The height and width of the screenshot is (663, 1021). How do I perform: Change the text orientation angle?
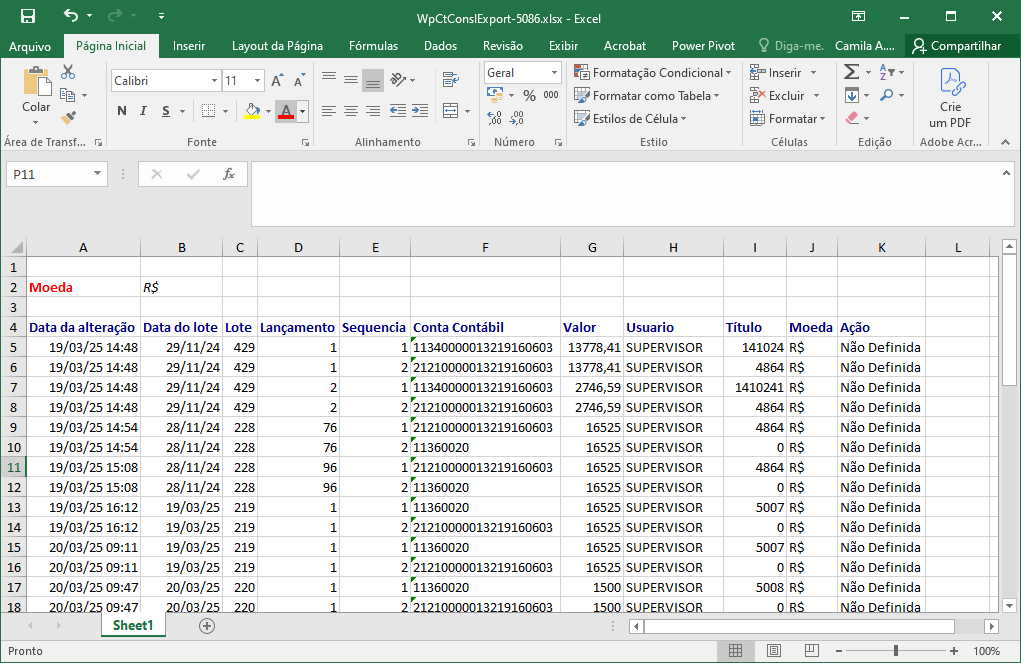click(398, 79)
